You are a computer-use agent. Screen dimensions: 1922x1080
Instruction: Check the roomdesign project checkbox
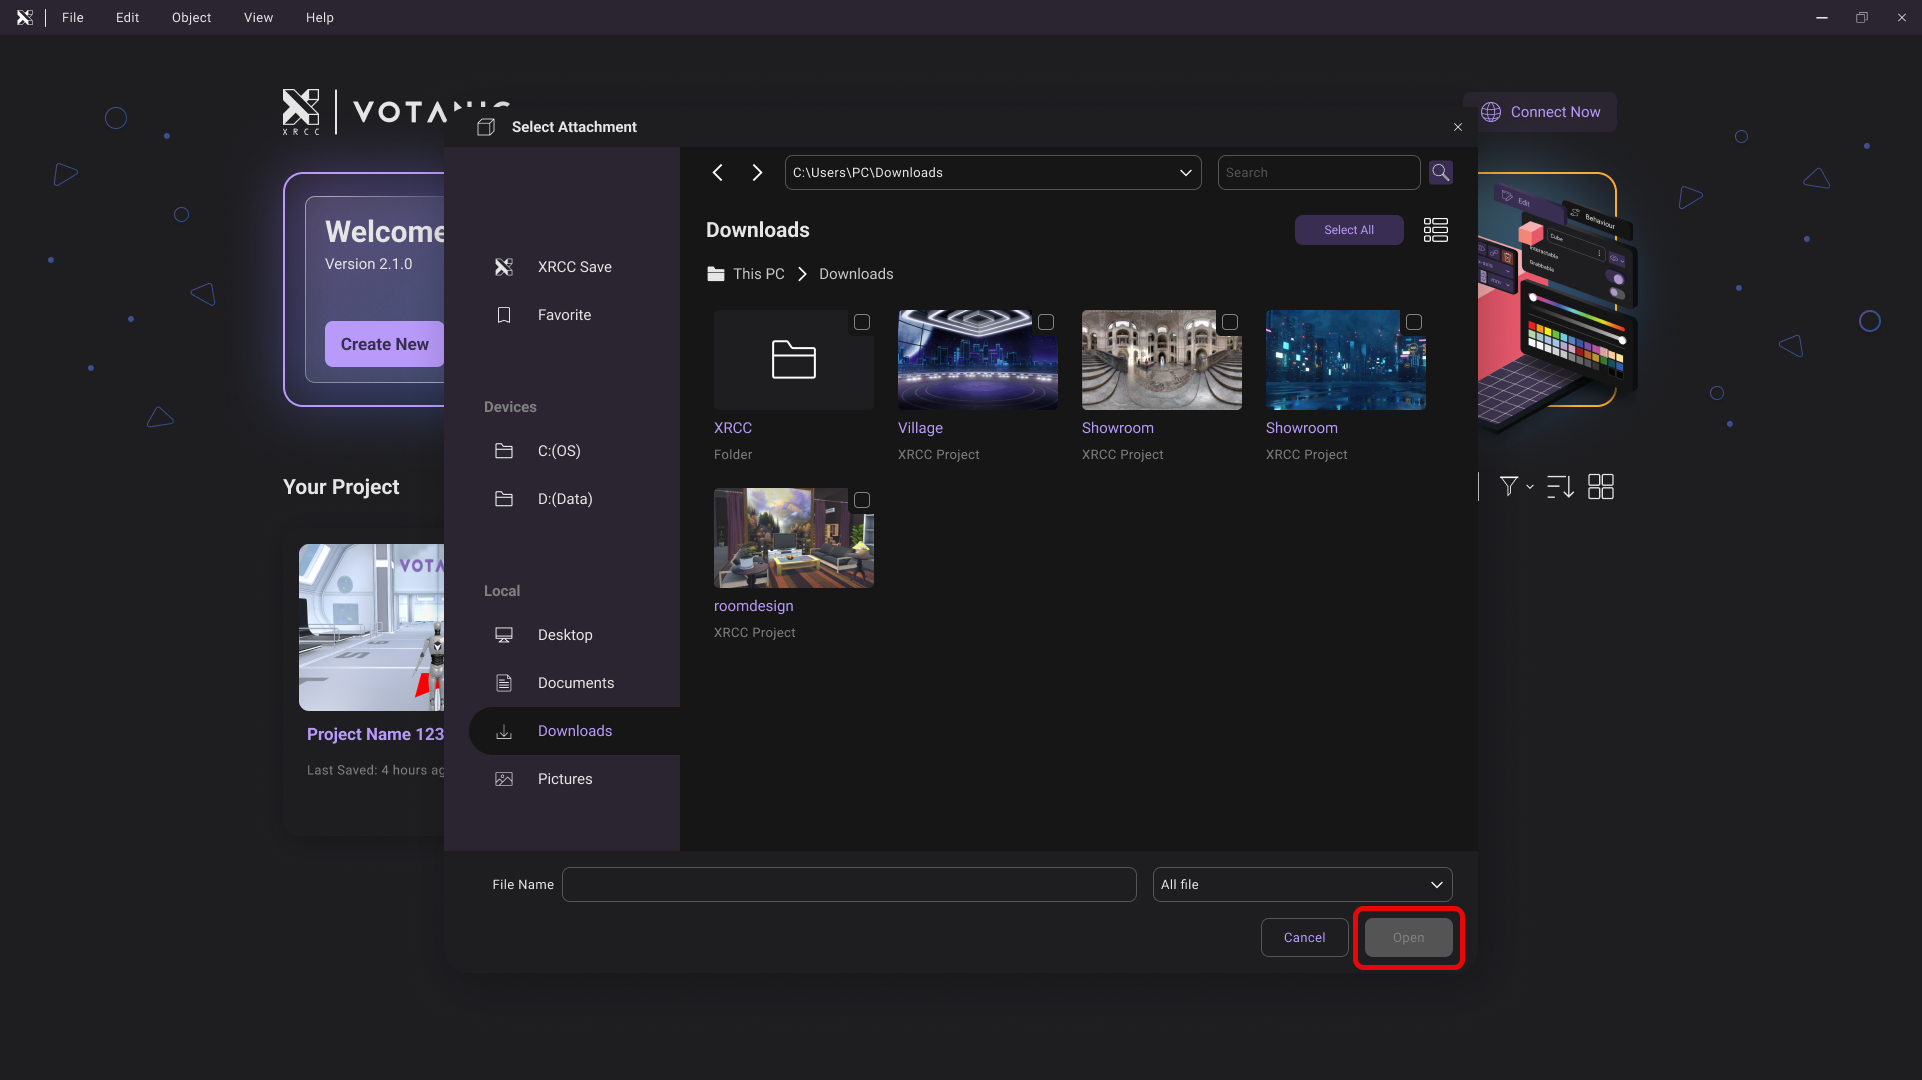[862, 500]
